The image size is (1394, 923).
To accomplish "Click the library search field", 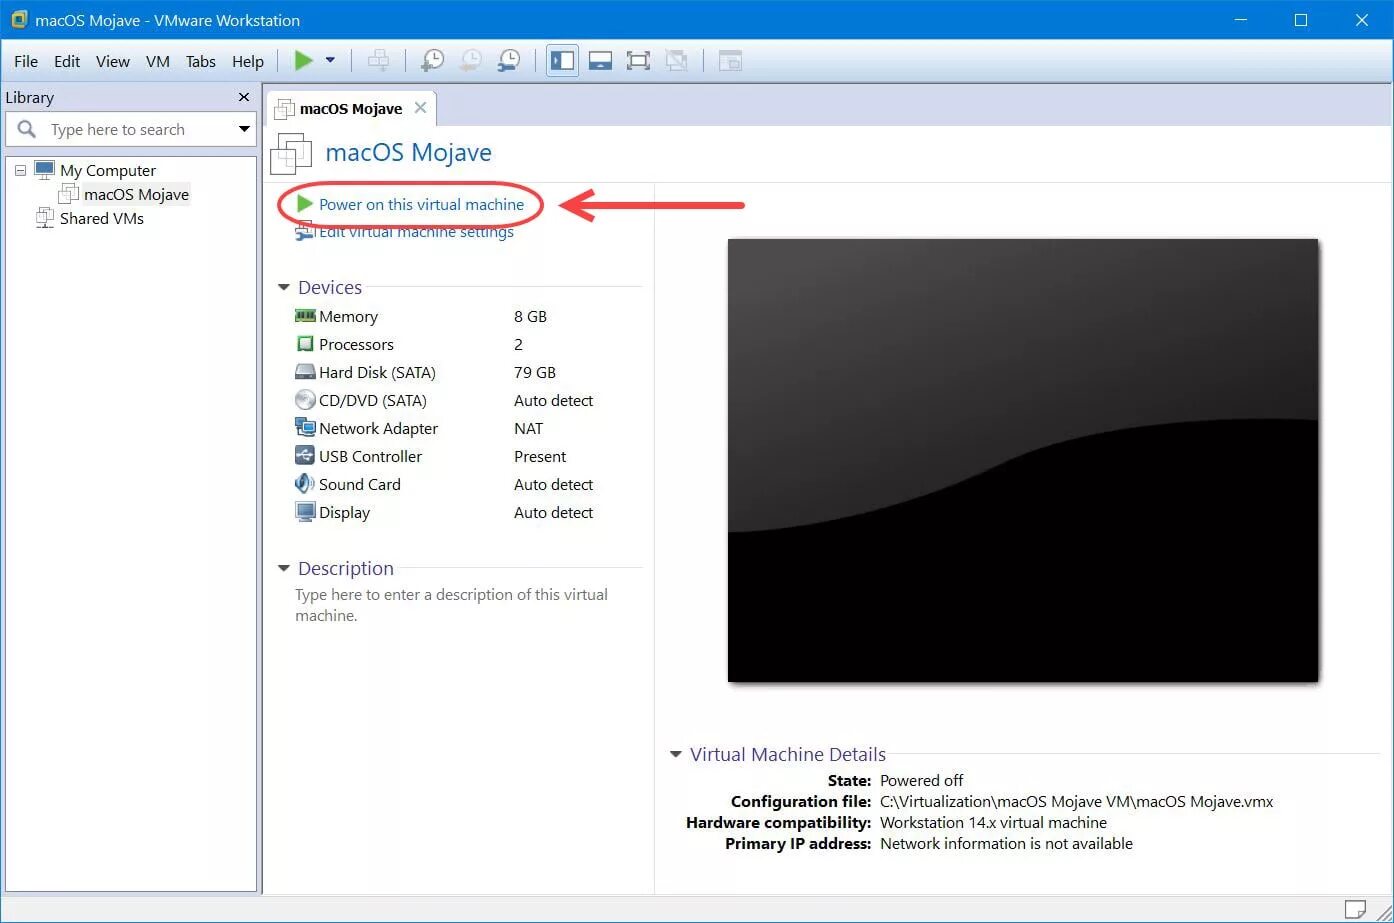I will (130, 129).
